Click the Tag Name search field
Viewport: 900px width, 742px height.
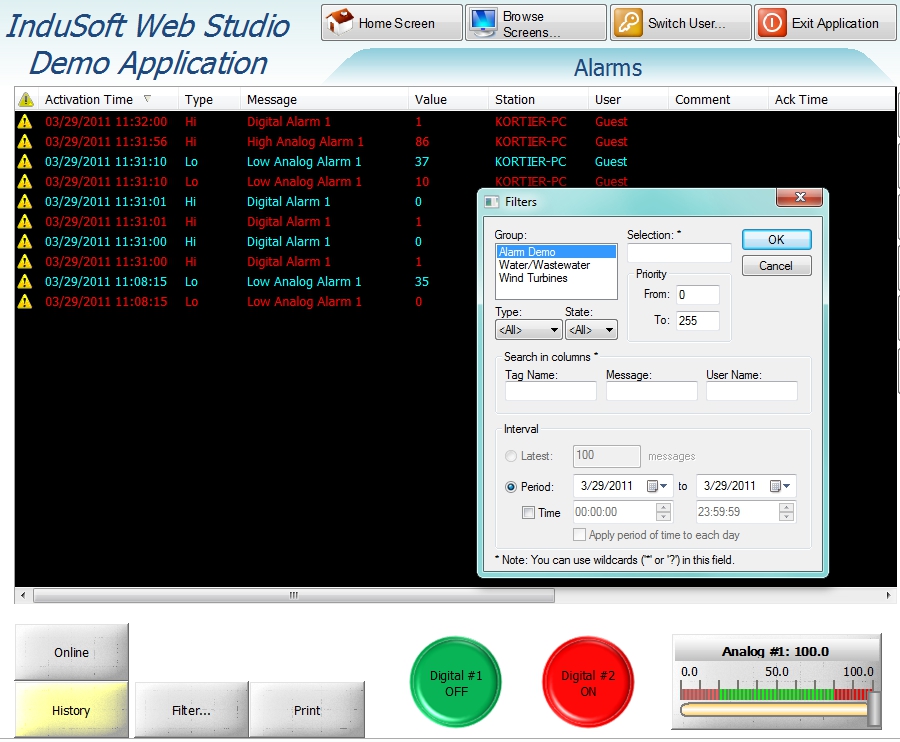[x=550, y=391]
